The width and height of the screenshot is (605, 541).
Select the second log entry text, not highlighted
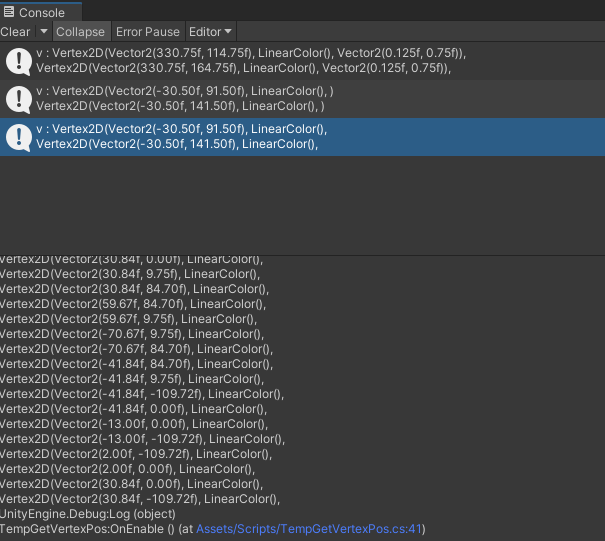pos(185,99)
